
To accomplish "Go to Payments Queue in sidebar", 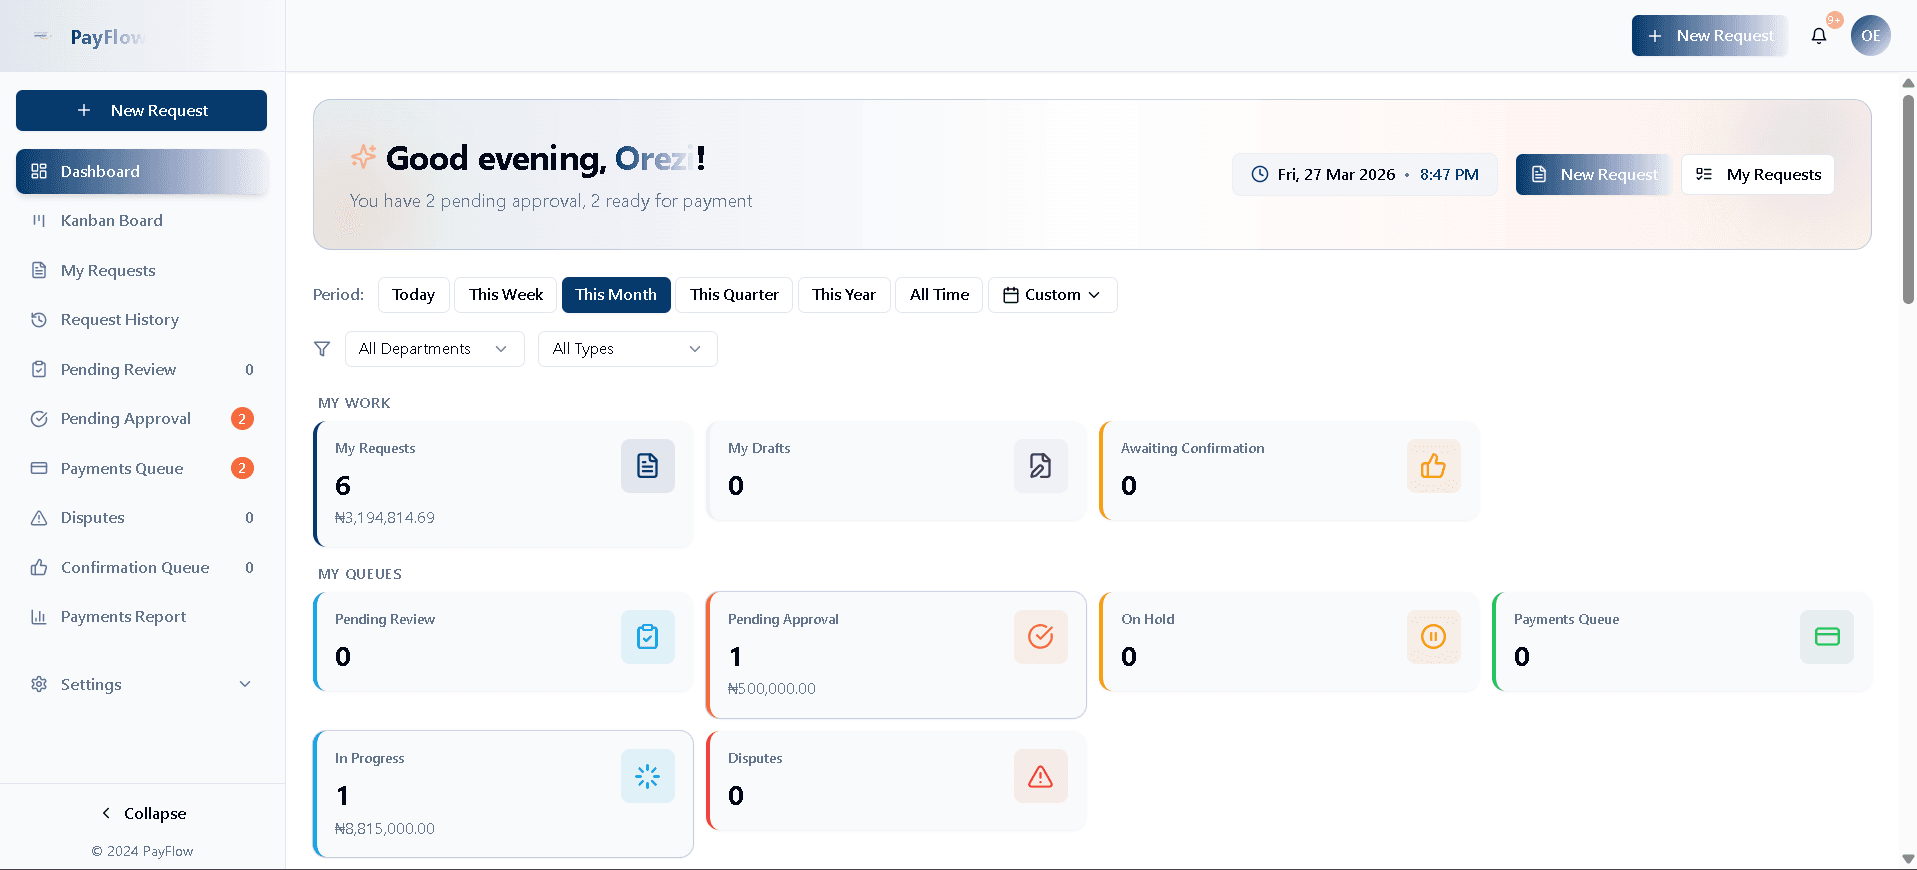I will point(141,468).
